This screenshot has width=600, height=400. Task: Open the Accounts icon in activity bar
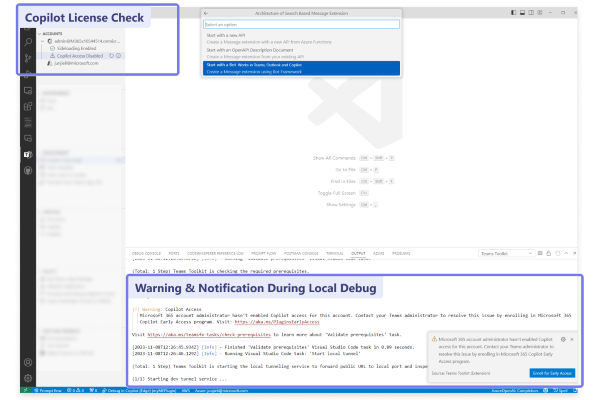(x=28, y=362)
